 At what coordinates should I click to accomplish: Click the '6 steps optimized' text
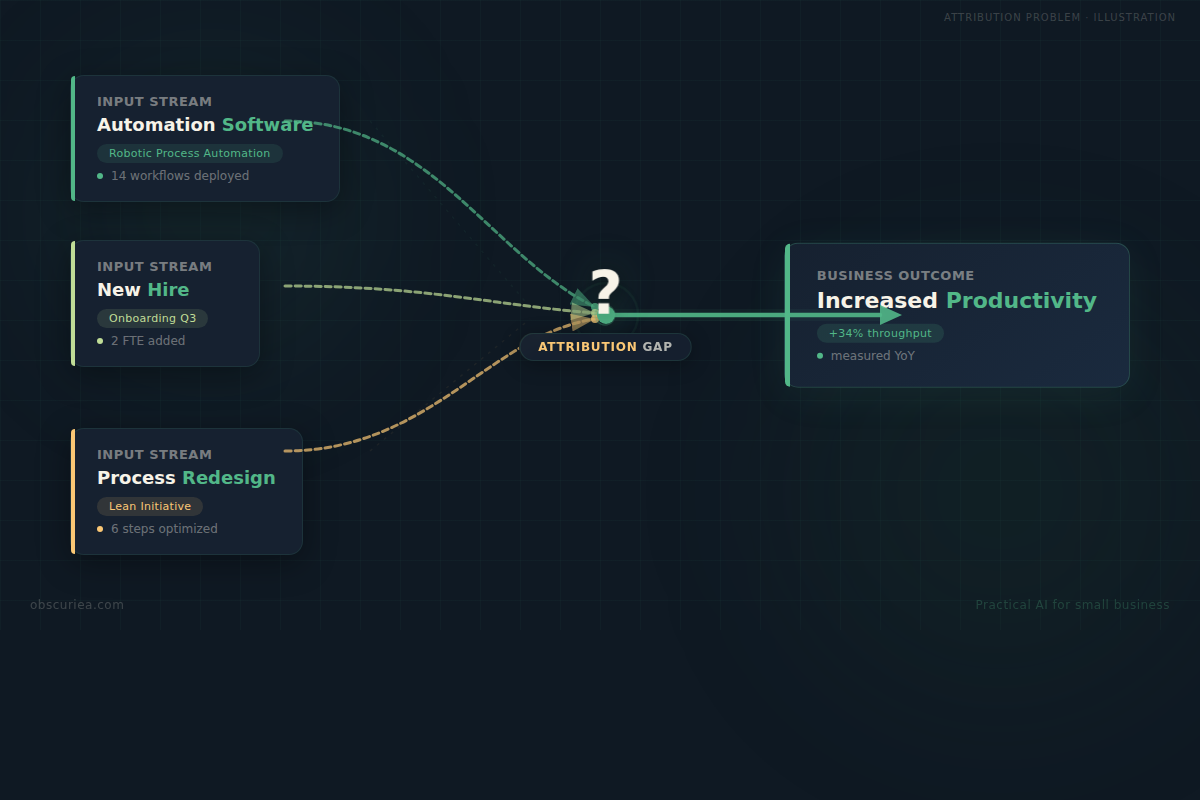coord(164,529)
